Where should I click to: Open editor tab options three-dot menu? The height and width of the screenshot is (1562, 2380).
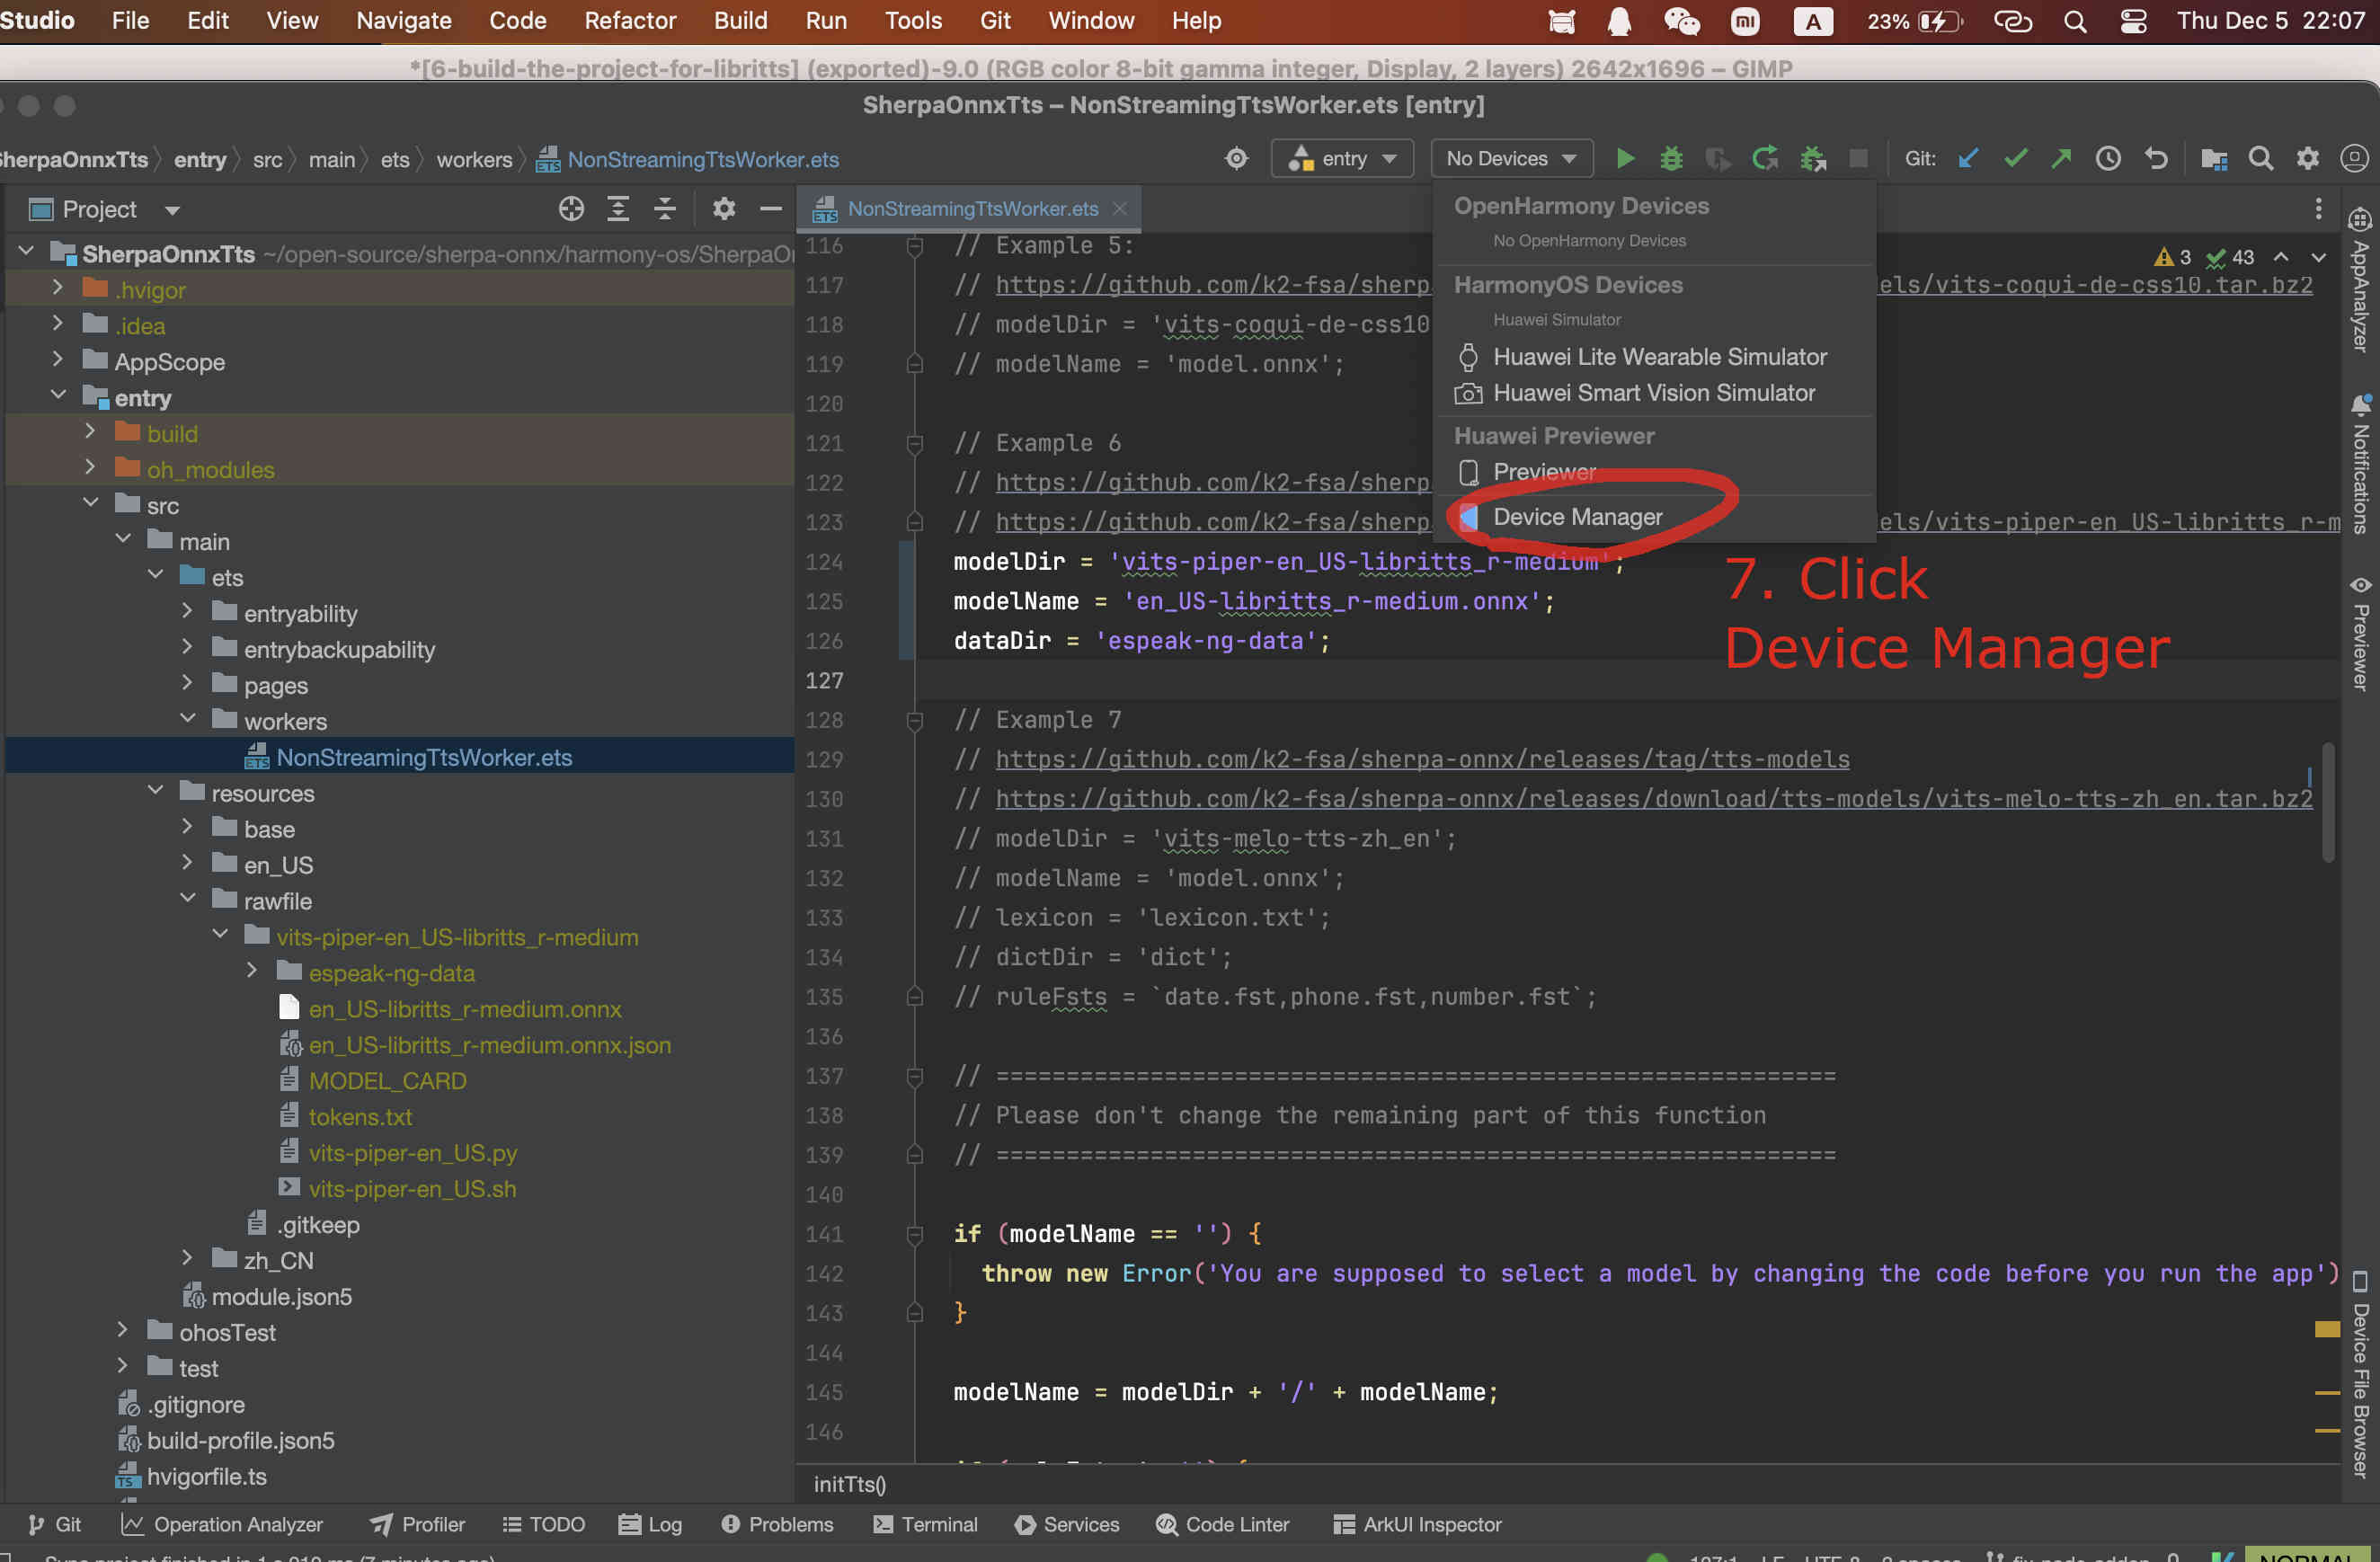pos(2317,208)
